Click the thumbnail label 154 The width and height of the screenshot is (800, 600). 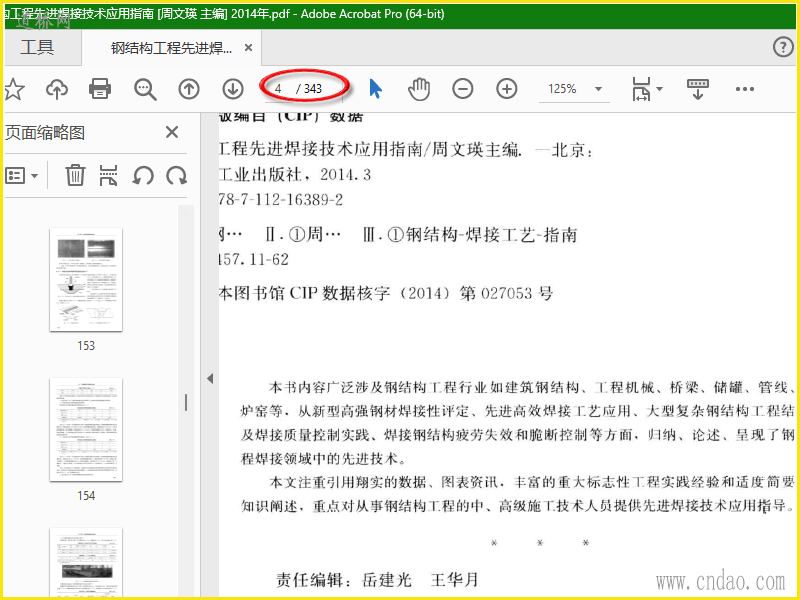[x=86, y=495]
